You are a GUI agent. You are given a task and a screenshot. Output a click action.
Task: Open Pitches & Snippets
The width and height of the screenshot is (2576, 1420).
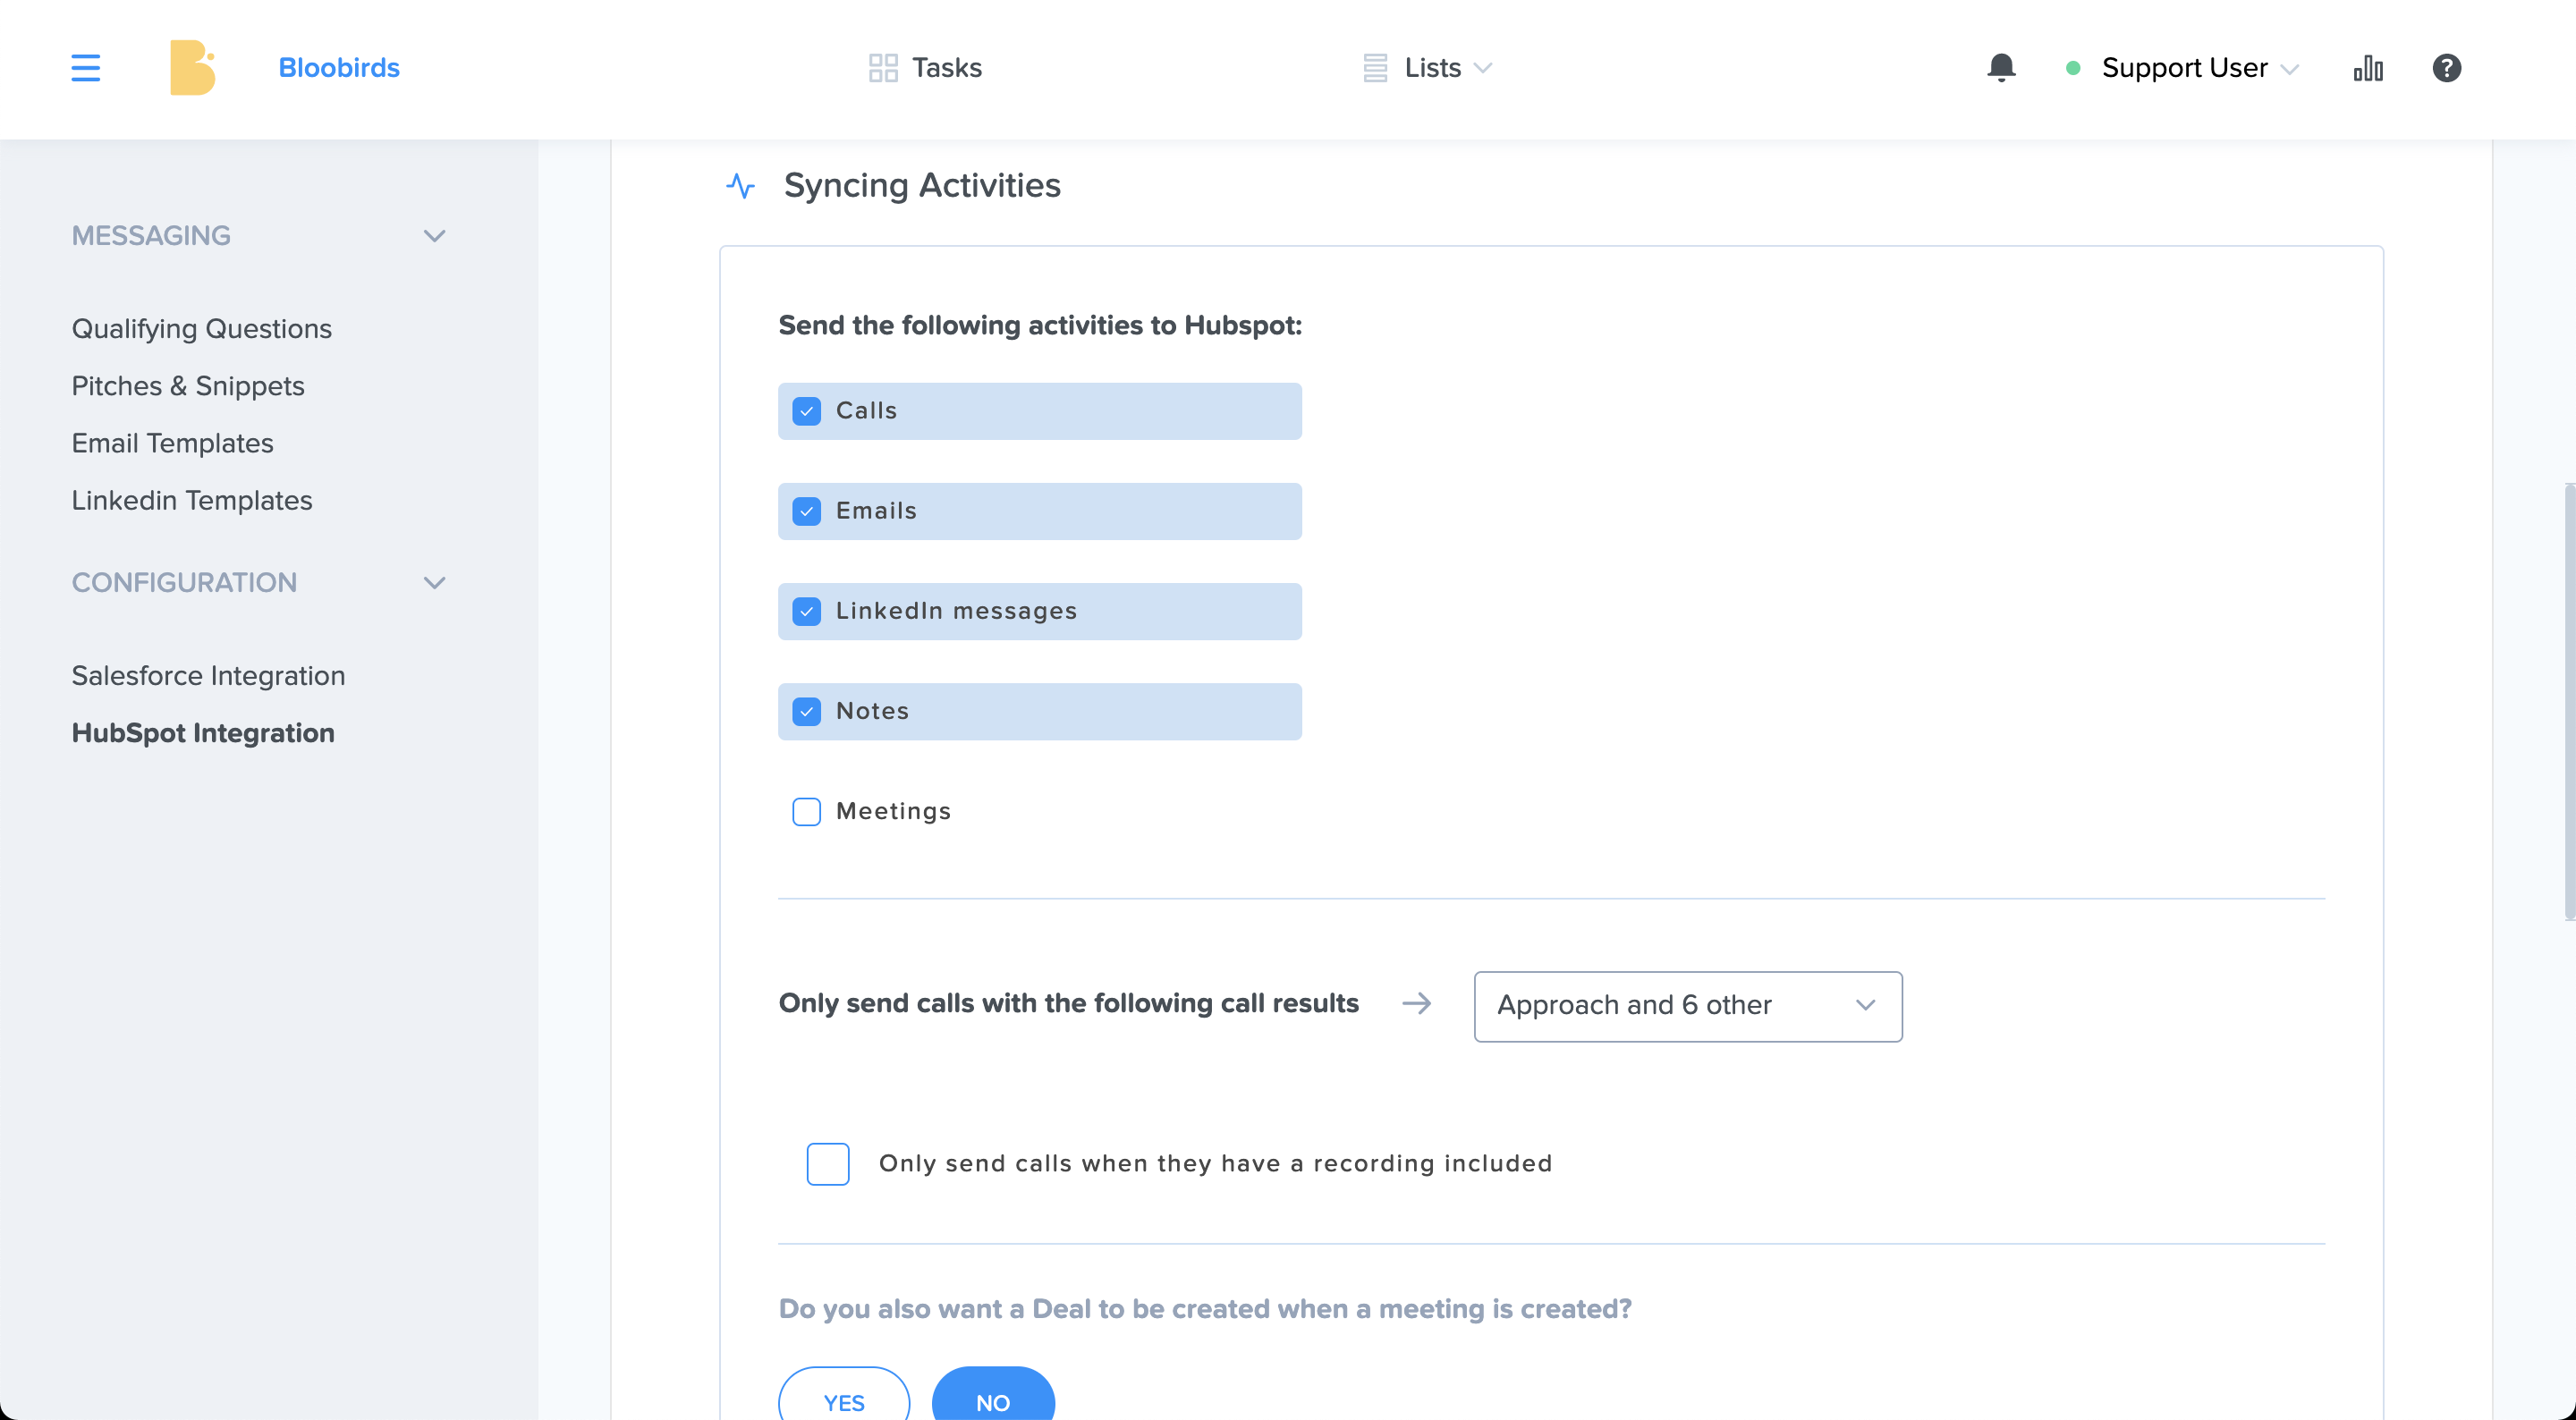point(188,386)
